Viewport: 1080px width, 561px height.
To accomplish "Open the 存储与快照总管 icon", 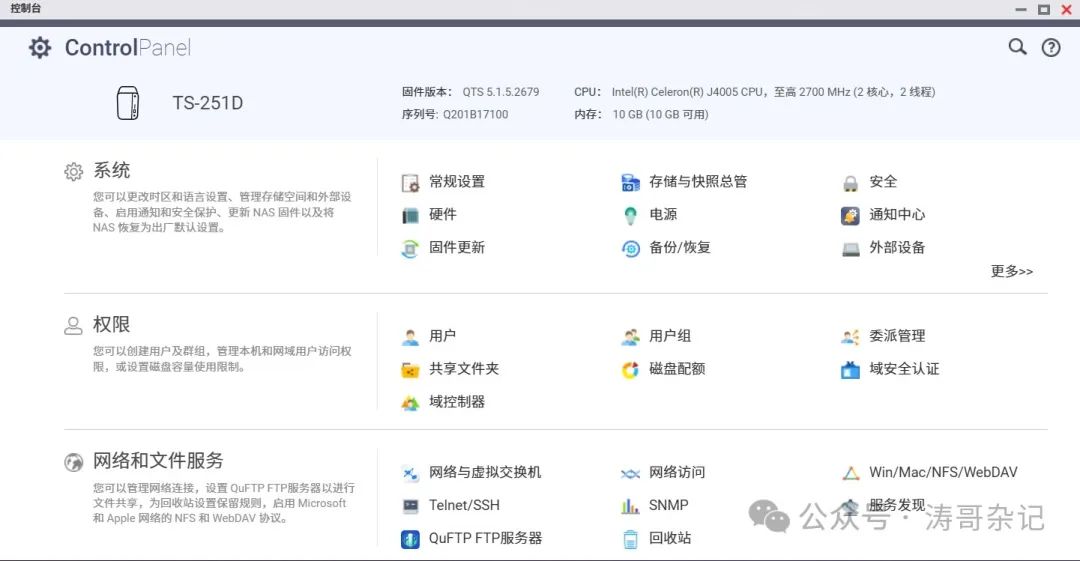I will pos(630,183).
